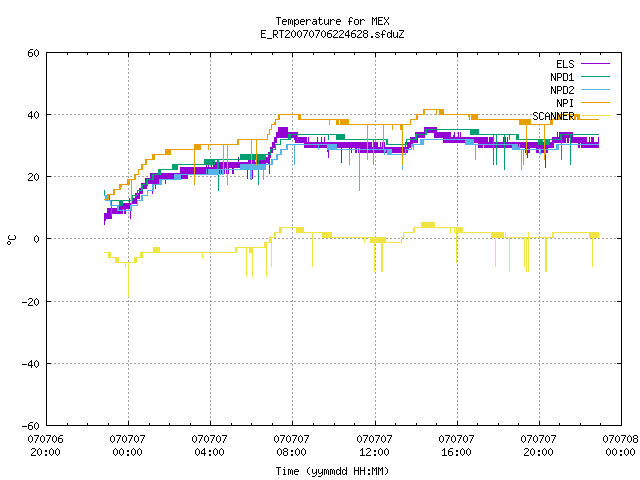Click the NPI legend label
The height and width of the screenshot is (480, 640).
coord(565,103)
